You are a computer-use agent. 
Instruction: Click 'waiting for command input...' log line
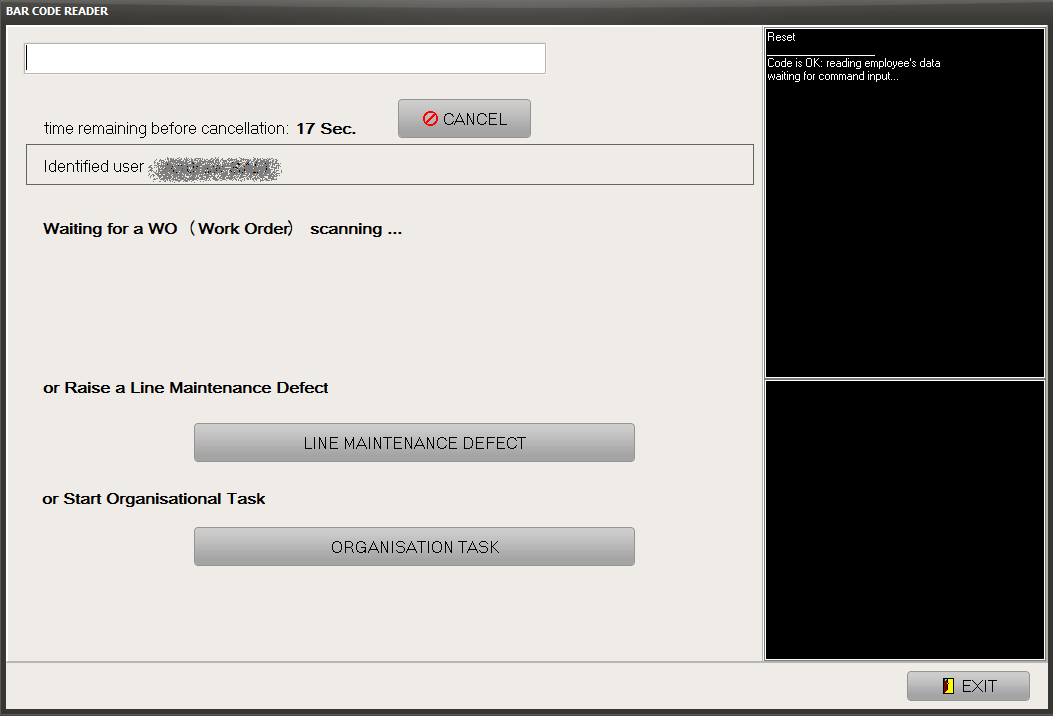pyautogui.click(x=833, y=76)
